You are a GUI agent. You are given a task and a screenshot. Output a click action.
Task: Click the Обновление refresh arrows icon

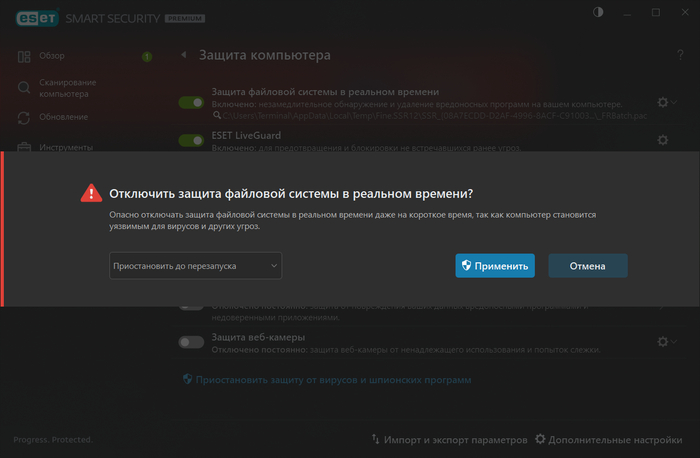tap(24, 117)
